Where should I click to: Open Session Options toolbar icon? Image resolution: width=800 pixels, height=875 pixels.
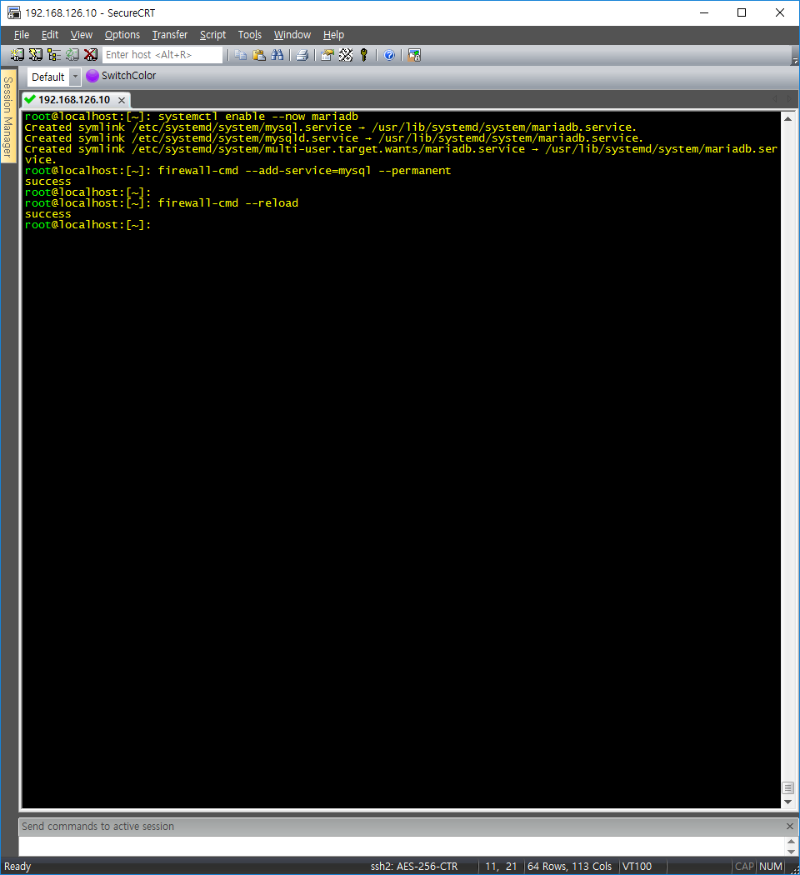327,55
